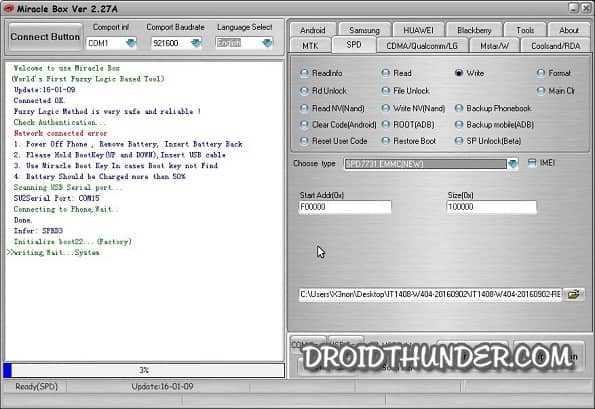Open the HUAWEI tab
The width and height of the screenshot is (595, 409).
click(418, 30)
